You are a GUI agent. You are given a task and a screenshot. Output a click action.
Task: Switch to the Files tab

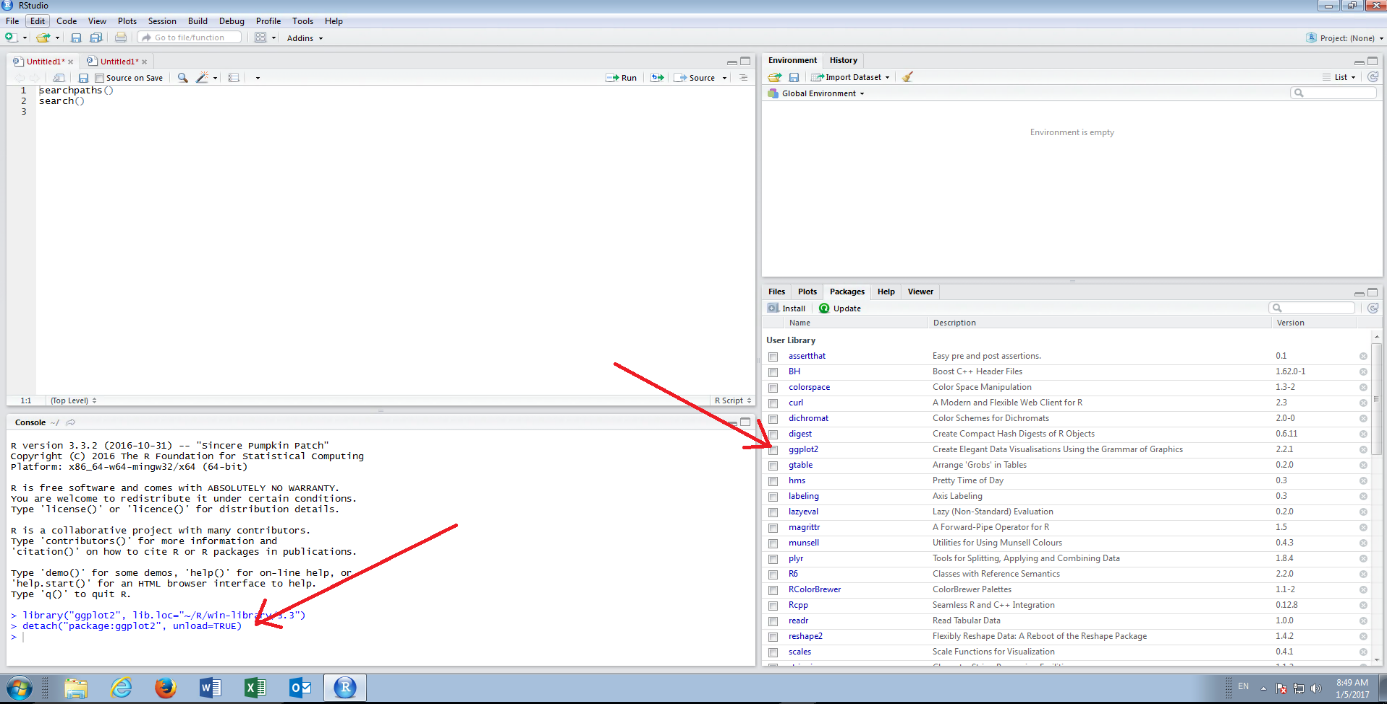(x=777, y=292)
